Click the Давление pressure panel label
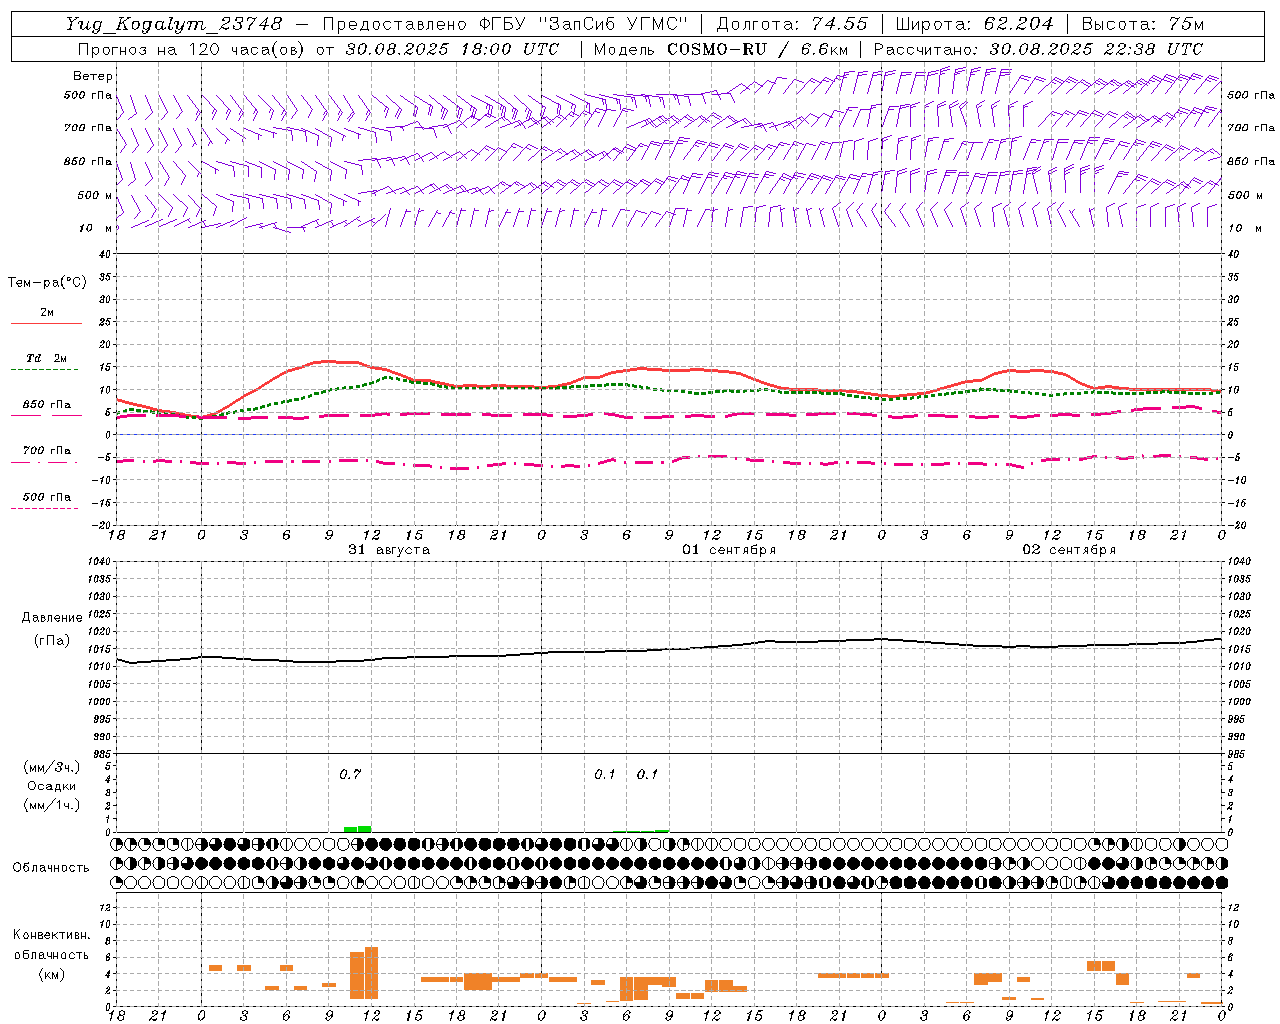Image resolution: width=1280 pixels, height=1024 pixels. pos(52,618)
